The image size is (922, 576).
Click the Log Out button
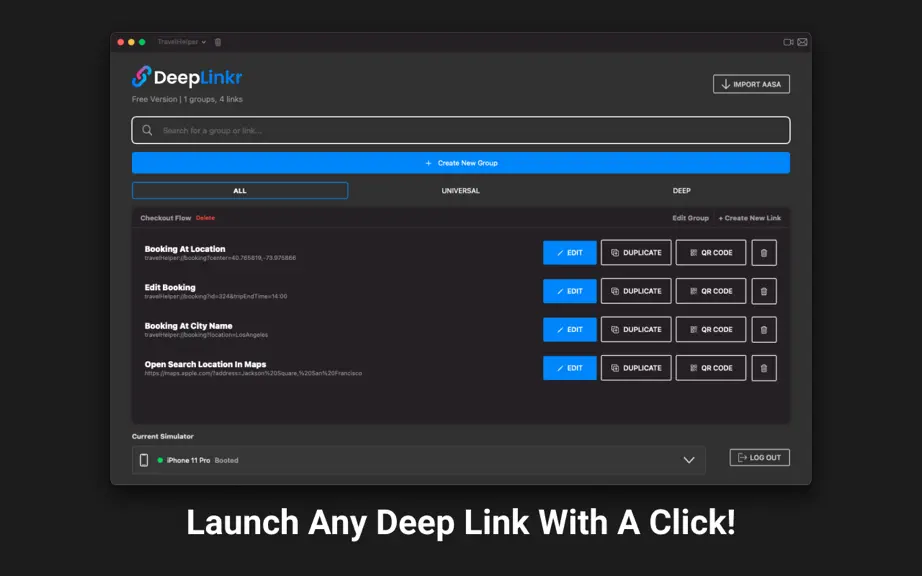click(759, 457)
